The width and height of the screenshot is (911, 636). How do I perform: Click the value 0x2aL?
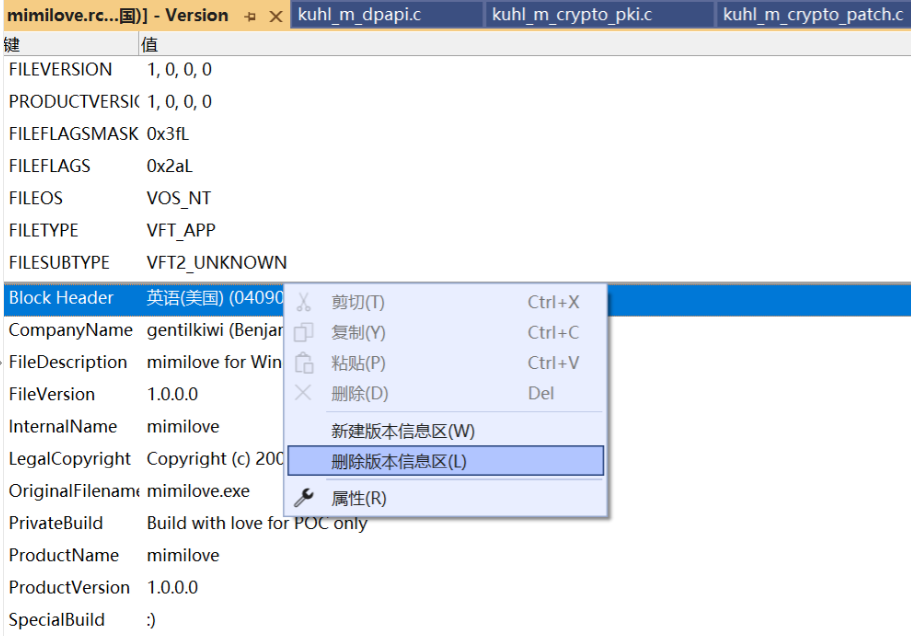[169, 166]
